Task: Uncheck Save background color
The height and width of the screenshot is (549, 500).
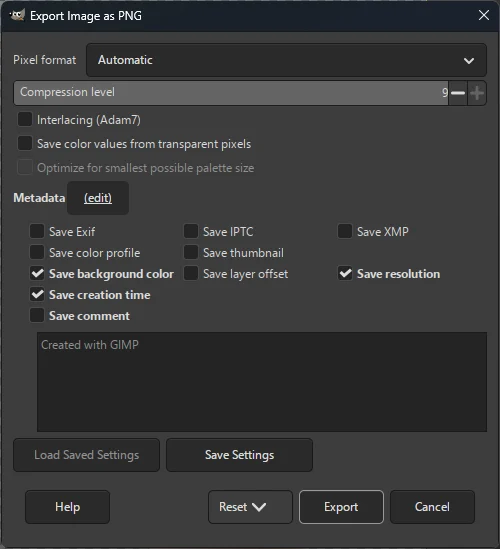Action: point(37,273)
